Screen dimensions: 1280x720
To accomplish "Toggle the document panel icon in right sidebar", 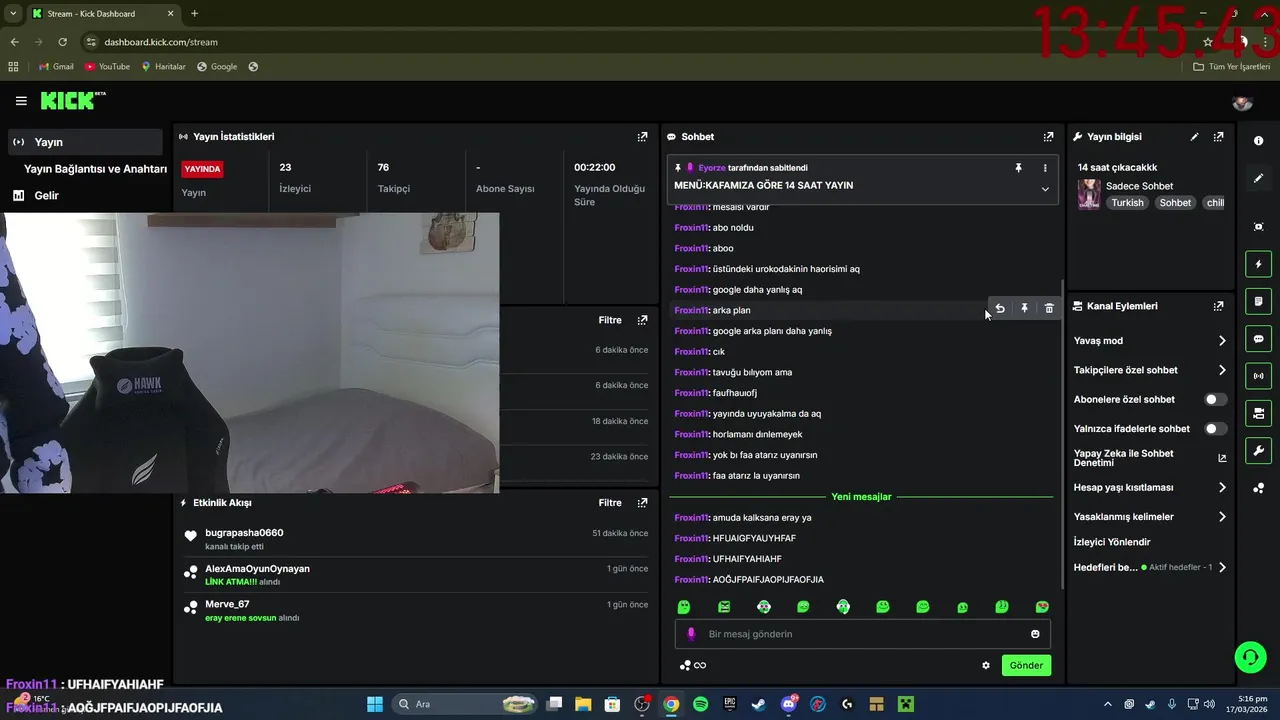I will [1258, 301].
